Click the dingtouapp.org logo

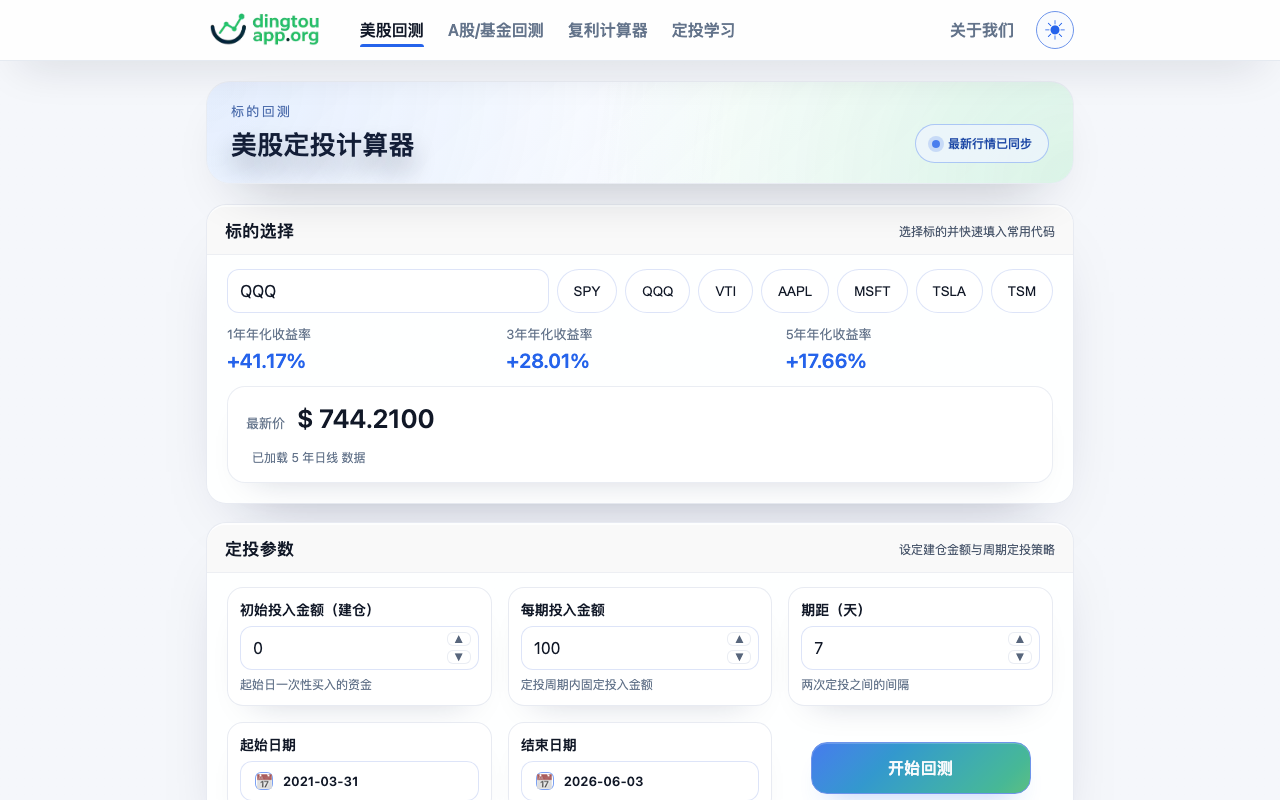[265, 30]
